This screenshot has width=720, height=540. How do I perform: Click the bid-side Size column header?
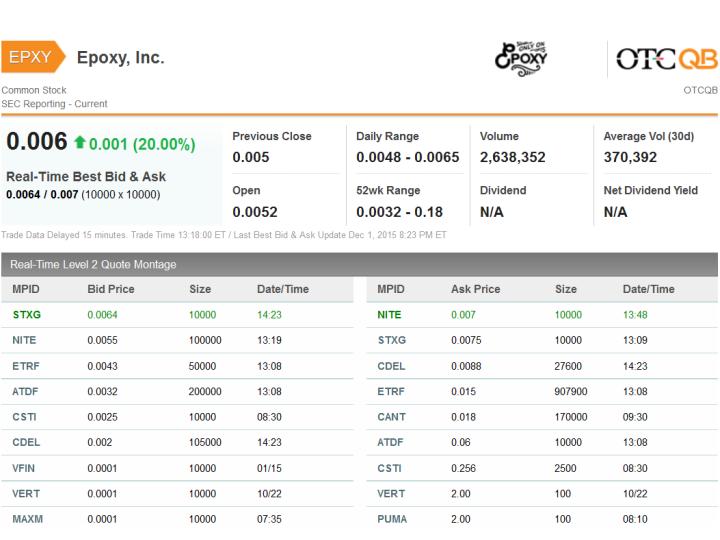coord(200,289)
